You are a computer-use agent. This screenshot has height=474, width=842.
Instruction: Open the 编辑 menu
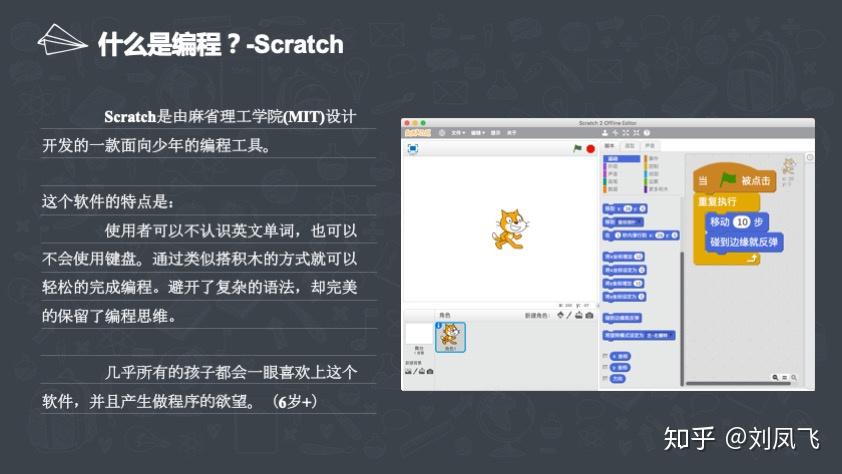pos(477,133)
